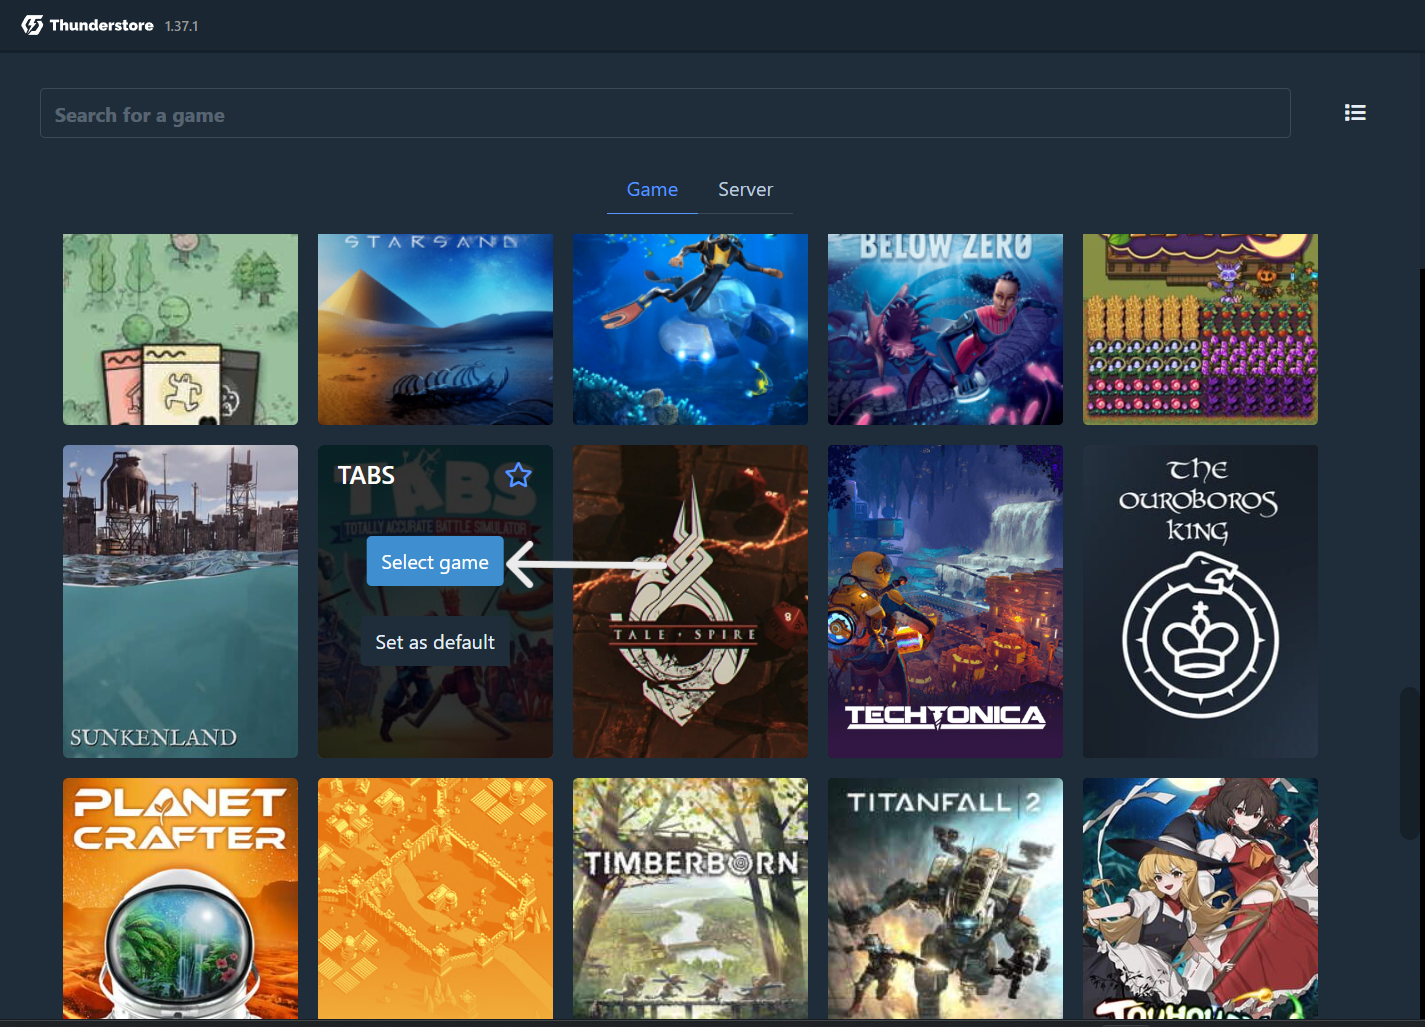Select the Starsand game thumbnail
Screen dimensions: 1425x1027
[435, 329]
